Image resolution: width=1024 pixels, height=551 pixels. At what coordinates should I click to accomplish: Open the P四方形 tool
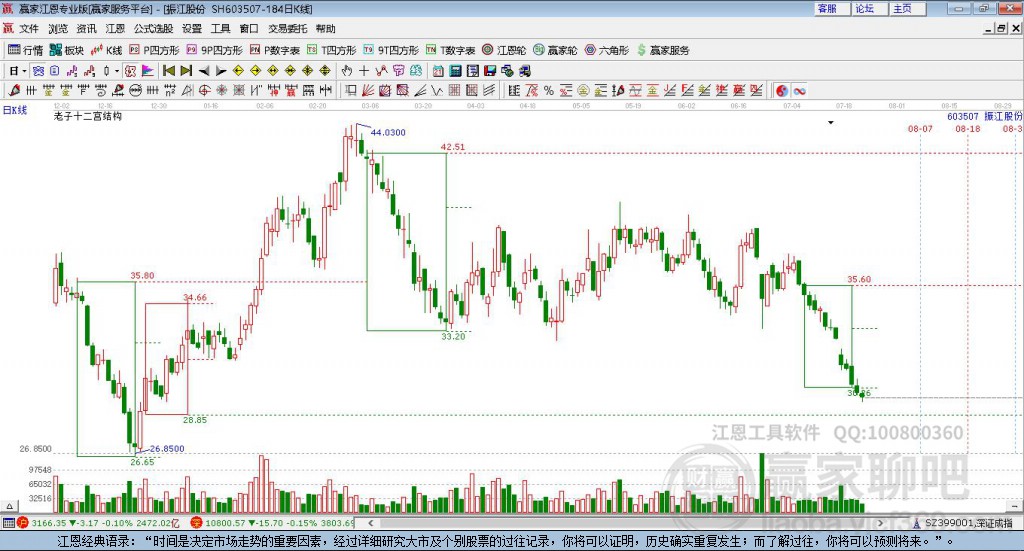click(x=154, y=50)
